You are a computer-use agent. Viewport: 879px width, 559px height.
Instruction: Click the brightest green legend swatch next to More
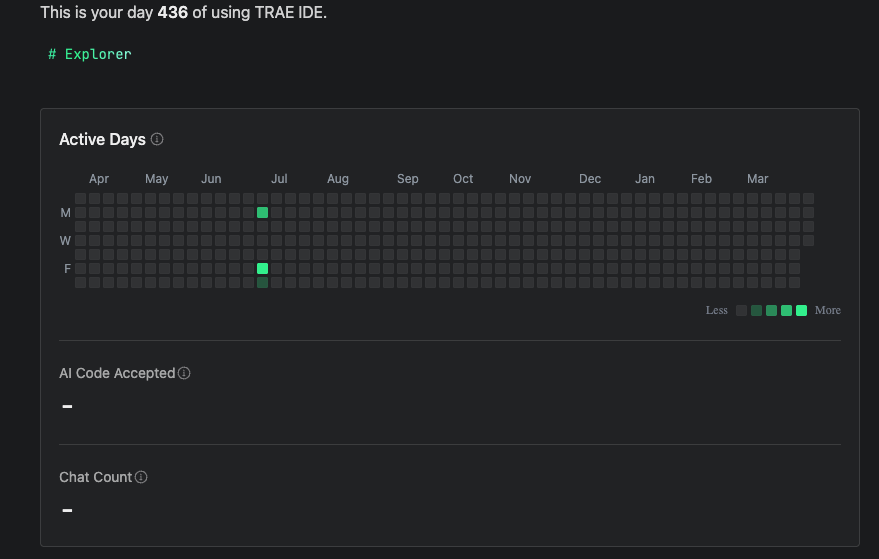pyautogui.click(x=802, y=311)
